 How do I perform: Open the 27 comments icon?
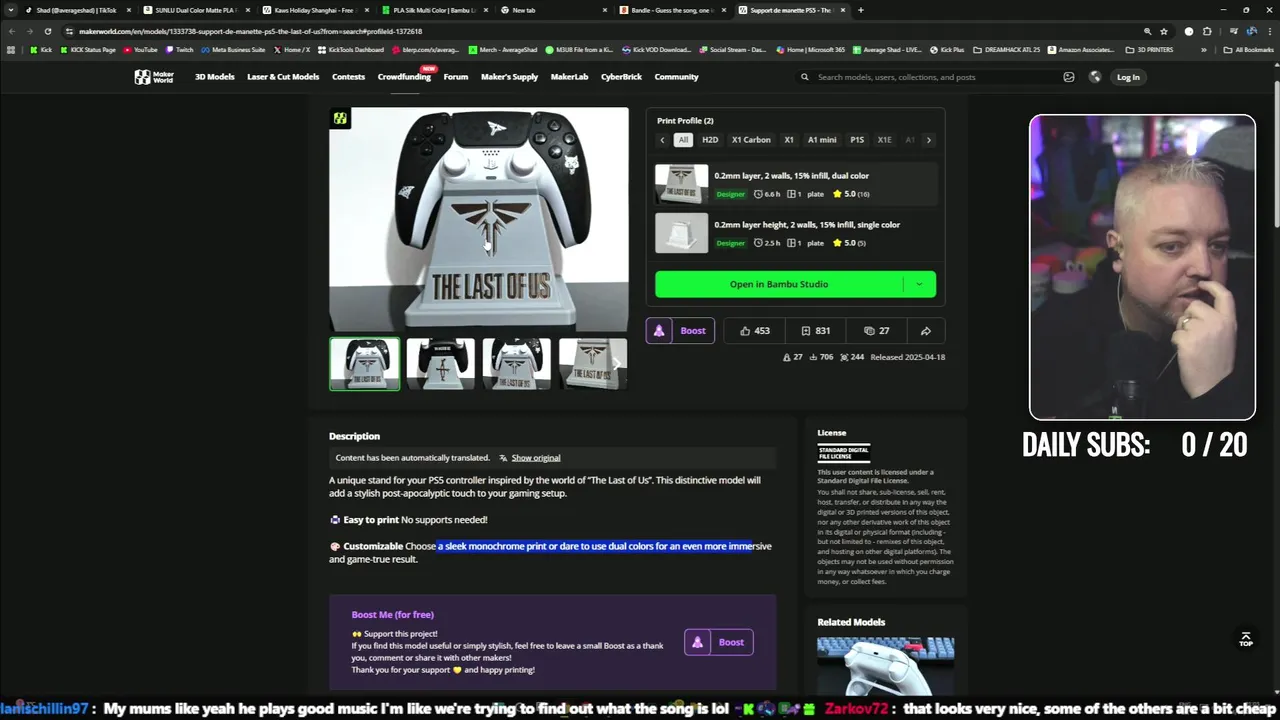(877, 331)
